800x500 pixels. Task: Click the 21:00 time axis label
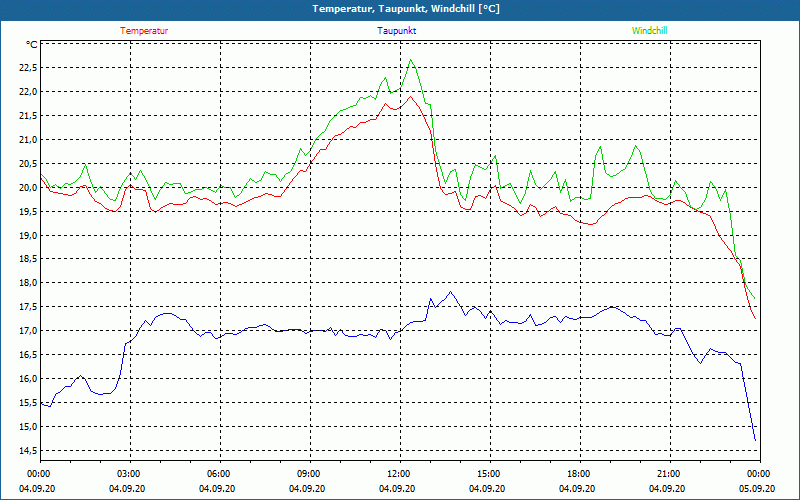tap(670, 474)
